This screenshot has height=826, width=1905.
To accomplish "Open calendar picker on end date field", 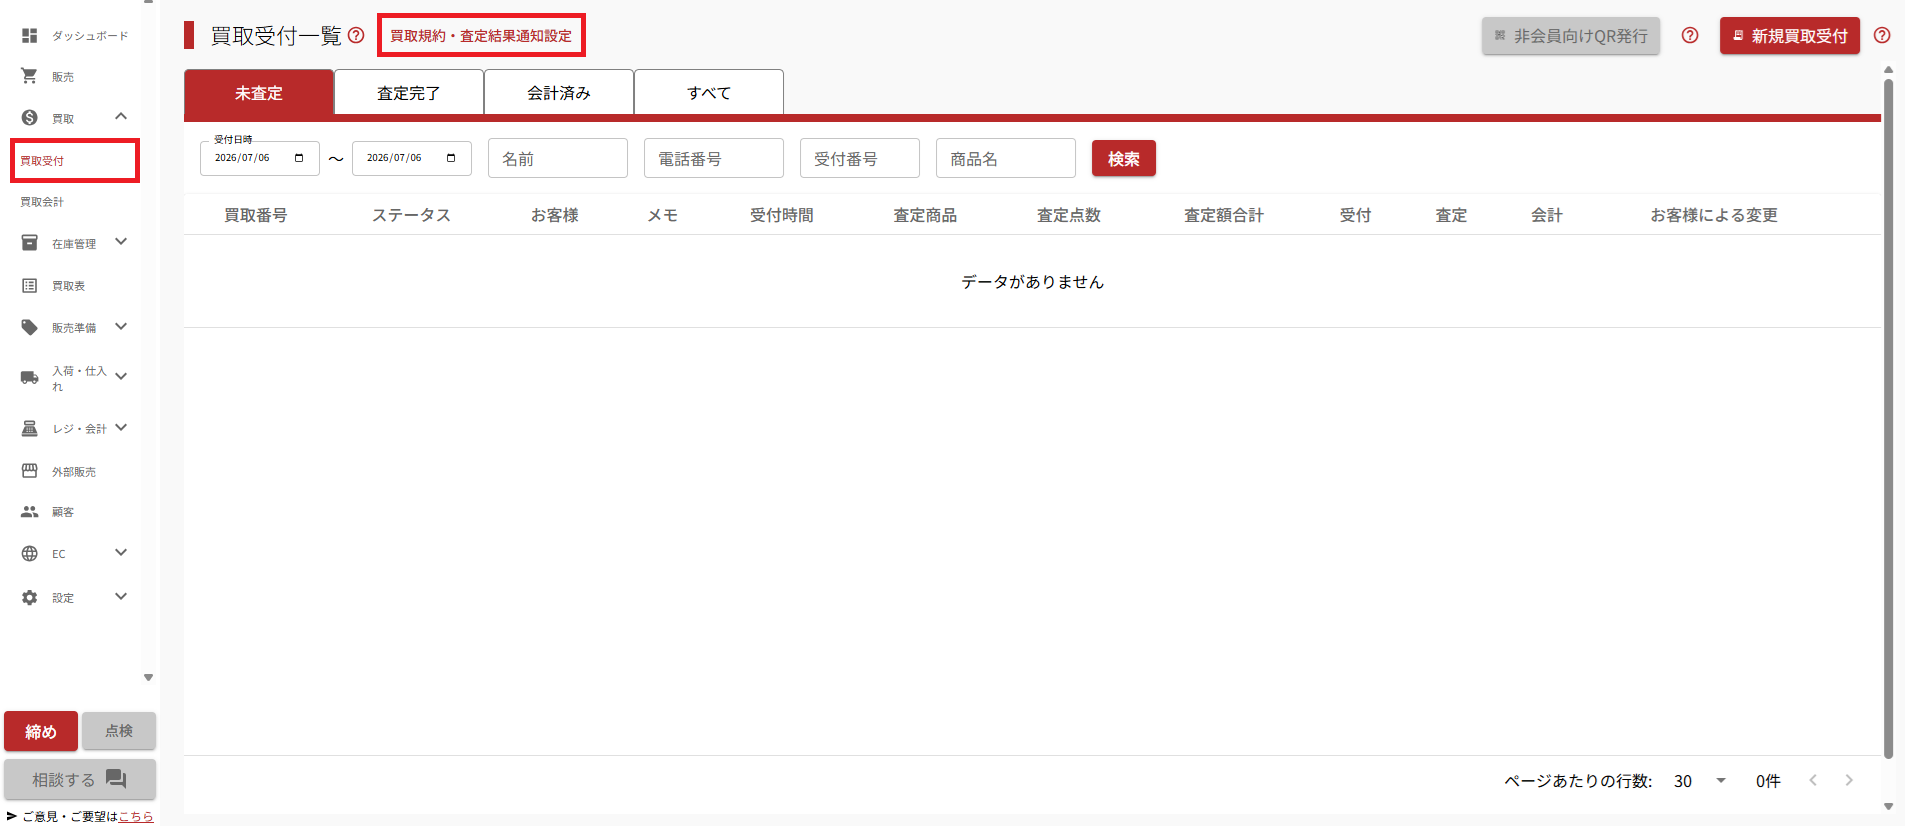I will pos(451,158).
